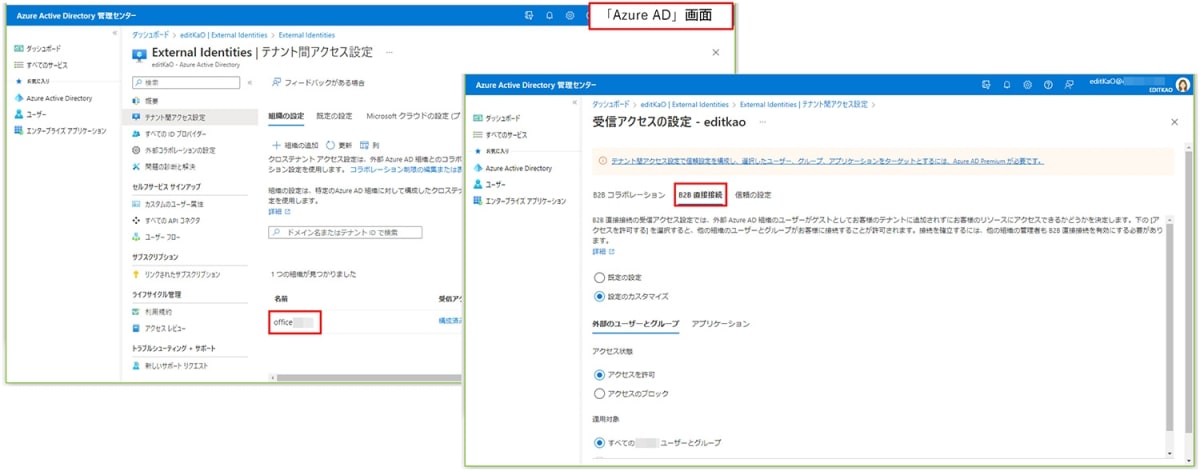Switch to the 既定の設定 tab in back window
Screen dimensions: 1200x471
[334, 117]
